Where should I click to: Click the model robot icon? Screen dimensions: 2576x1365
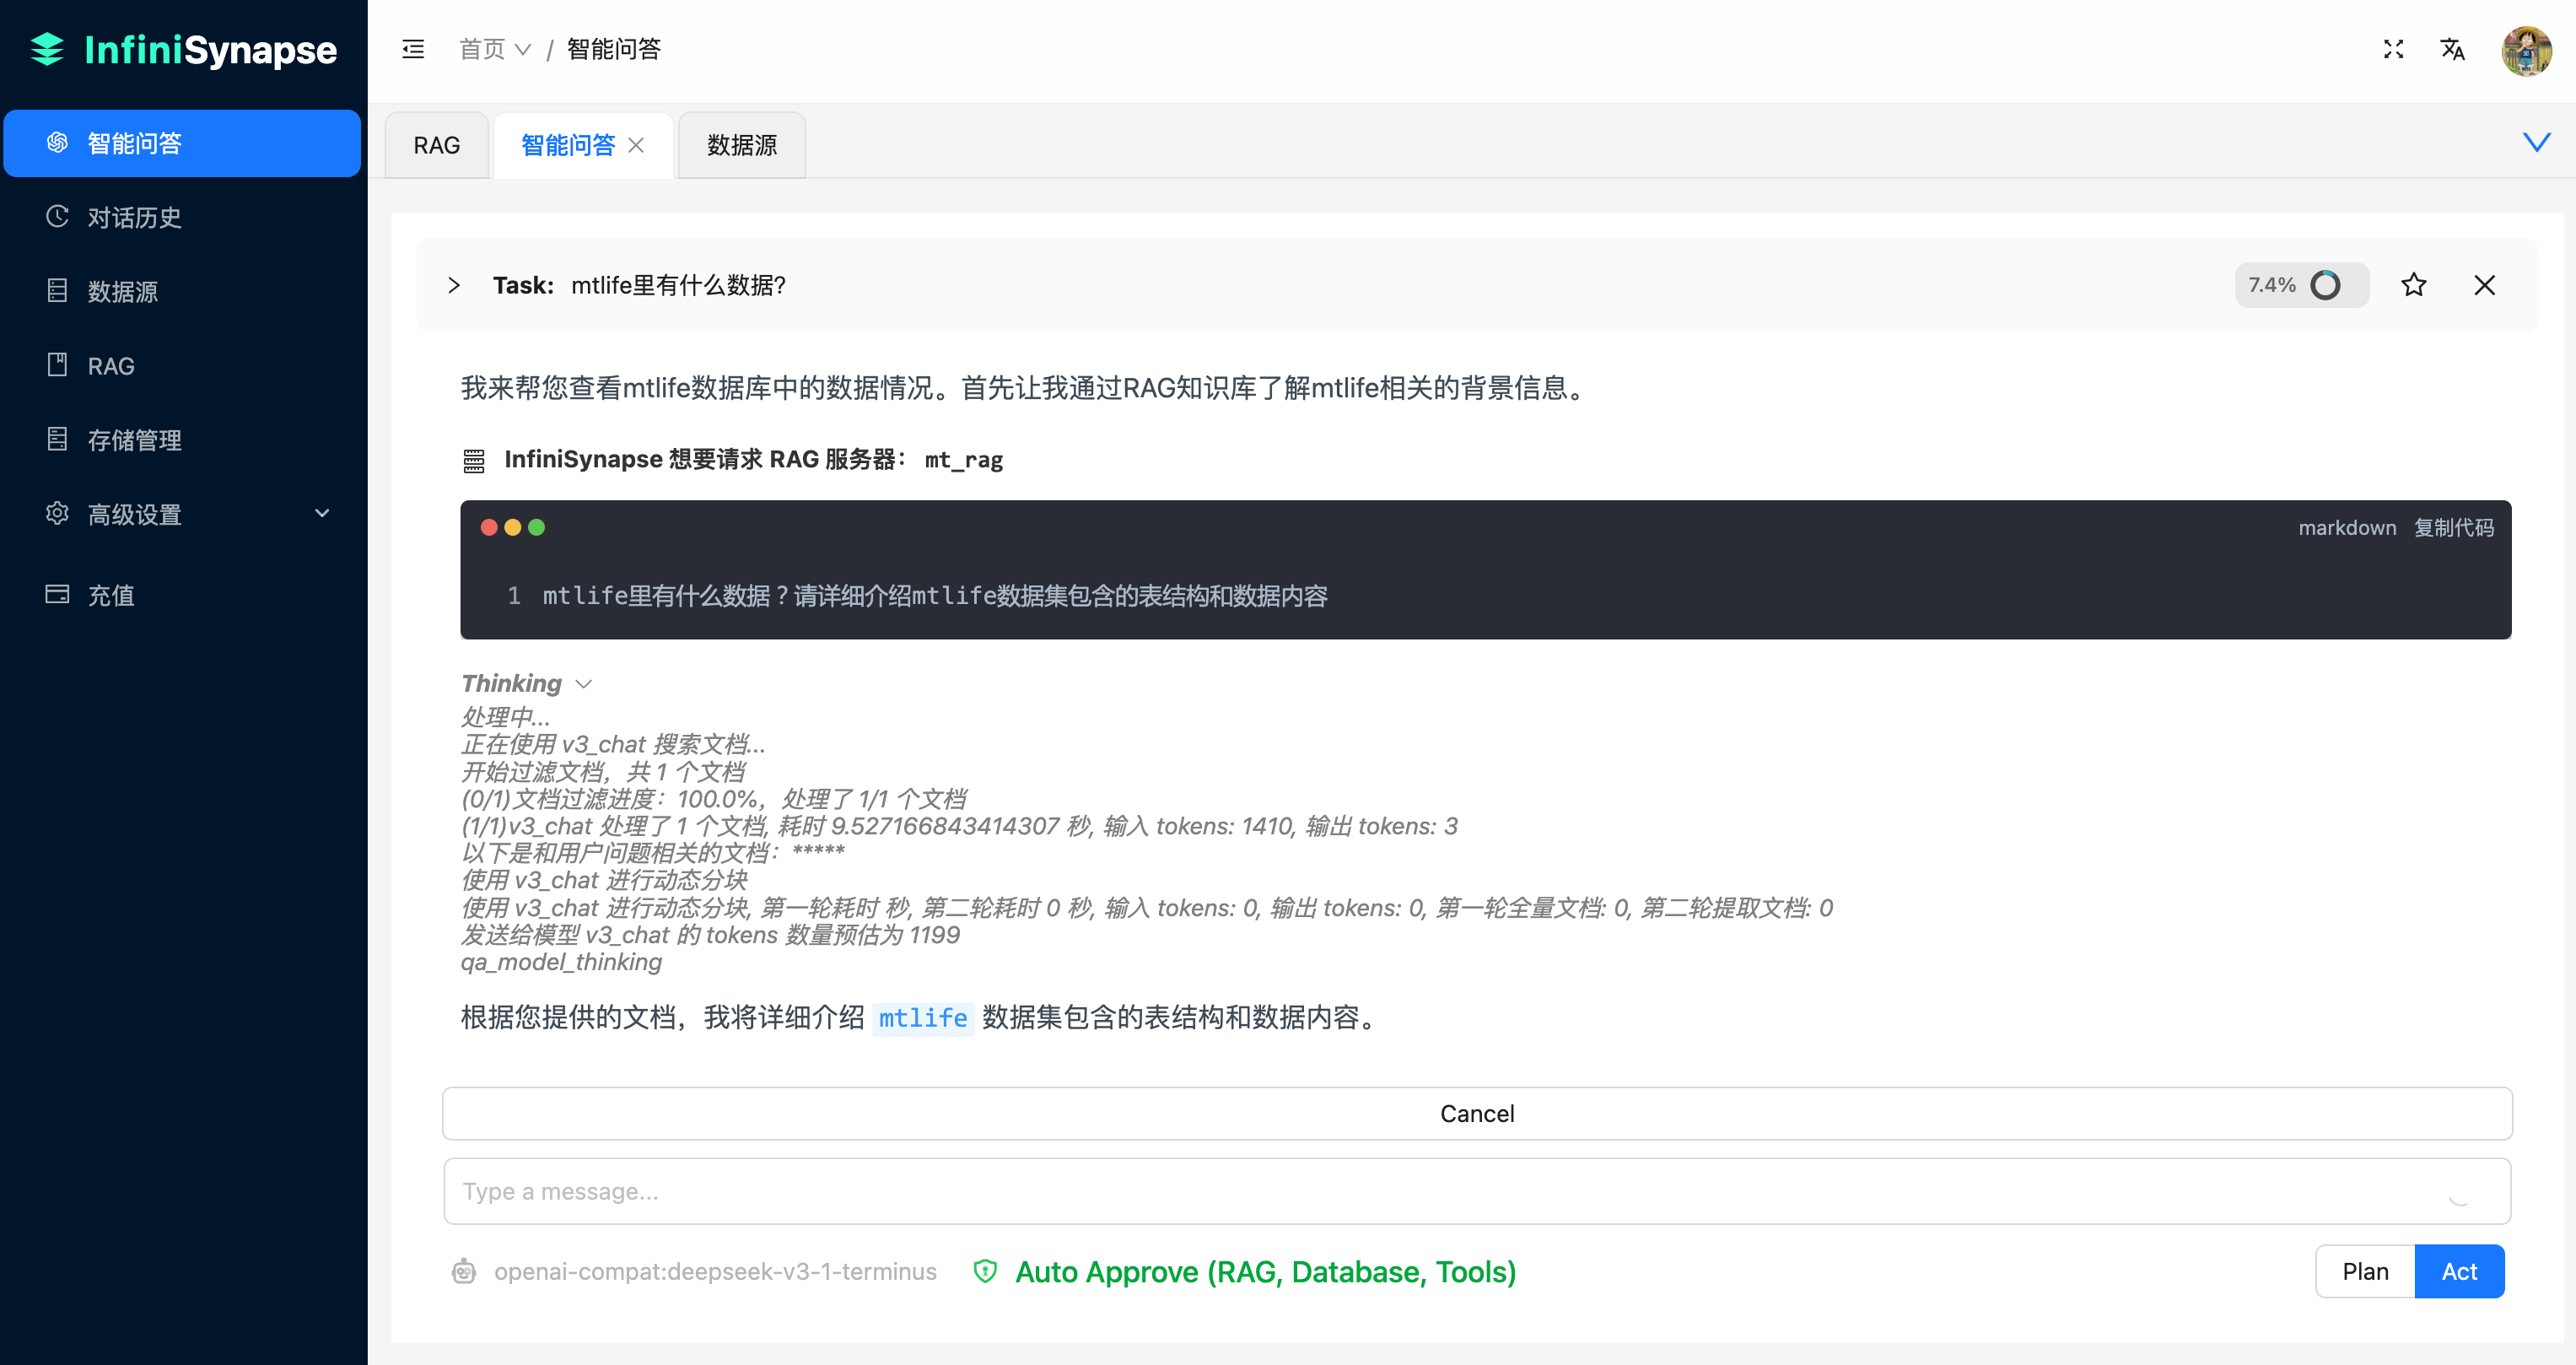464,1271
